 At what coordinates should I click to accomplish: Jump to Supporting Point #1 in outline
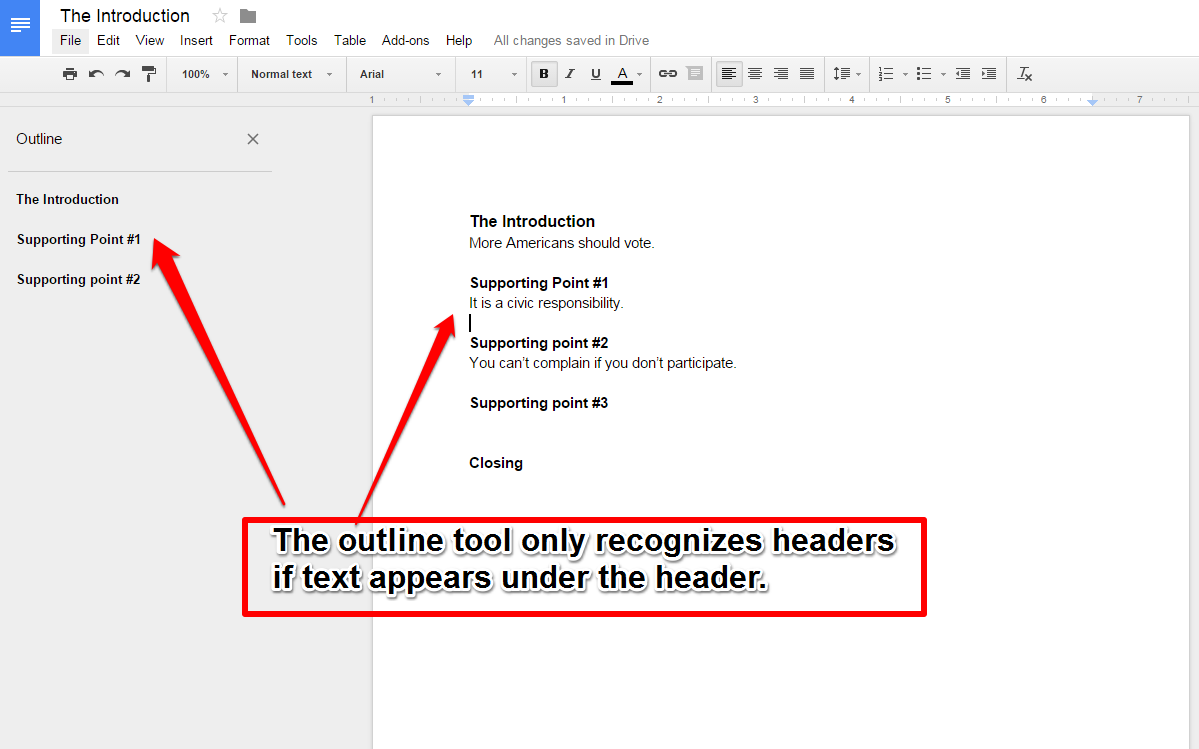click(x=78, y=239)
